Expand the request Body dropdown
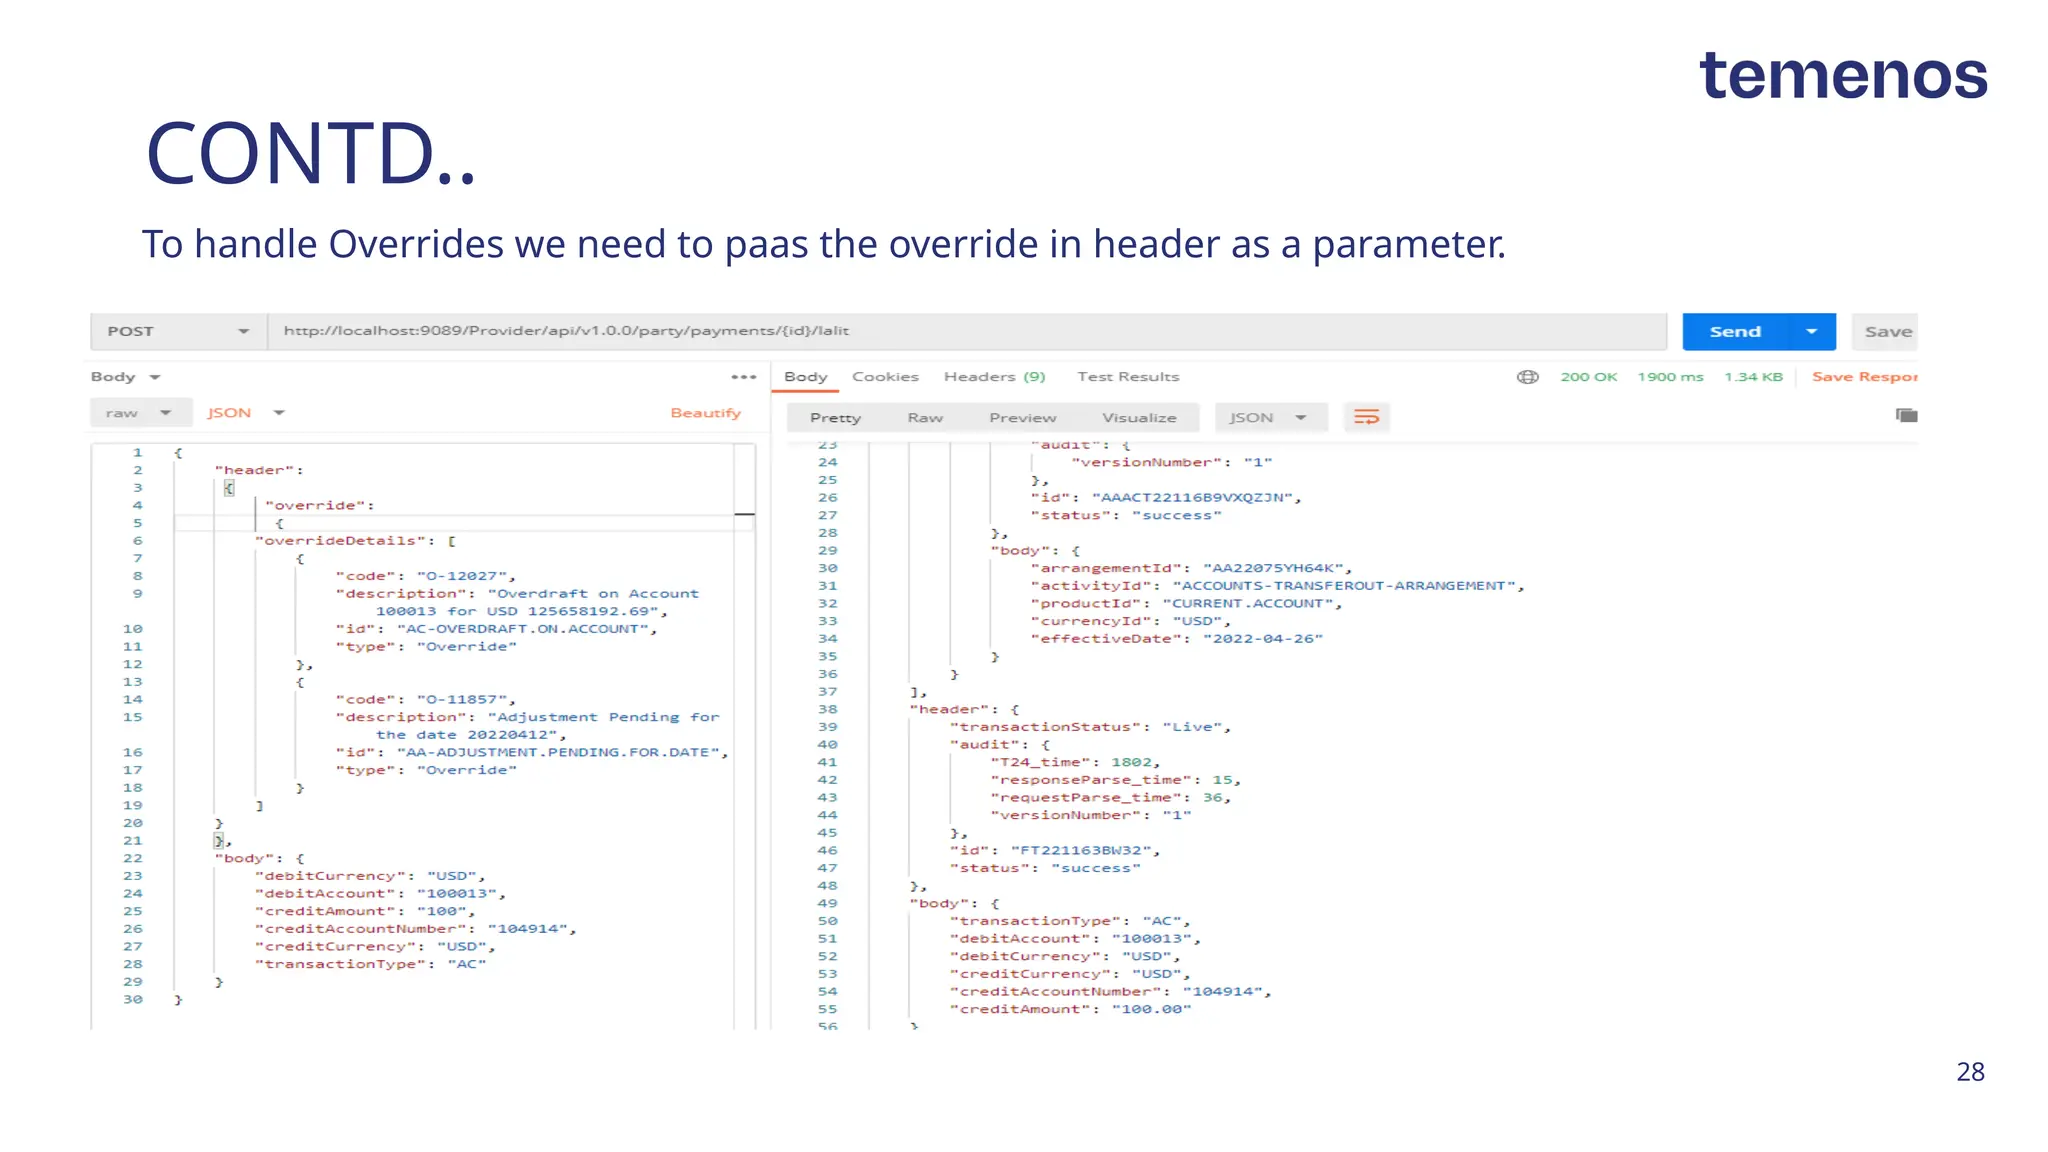The image size is (2048, 1152). click(126, 377)
